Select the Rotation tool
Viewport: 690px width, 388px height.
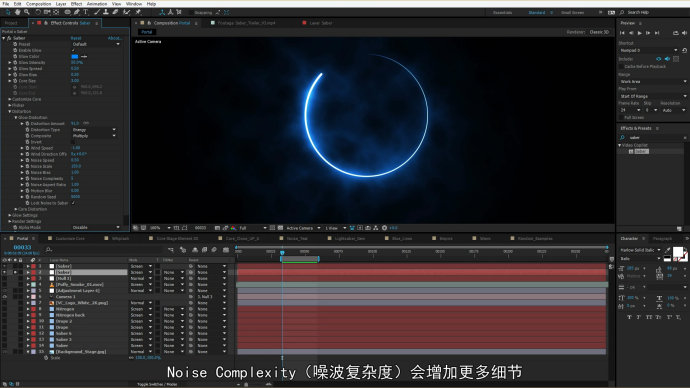click(x=38, y=12)
